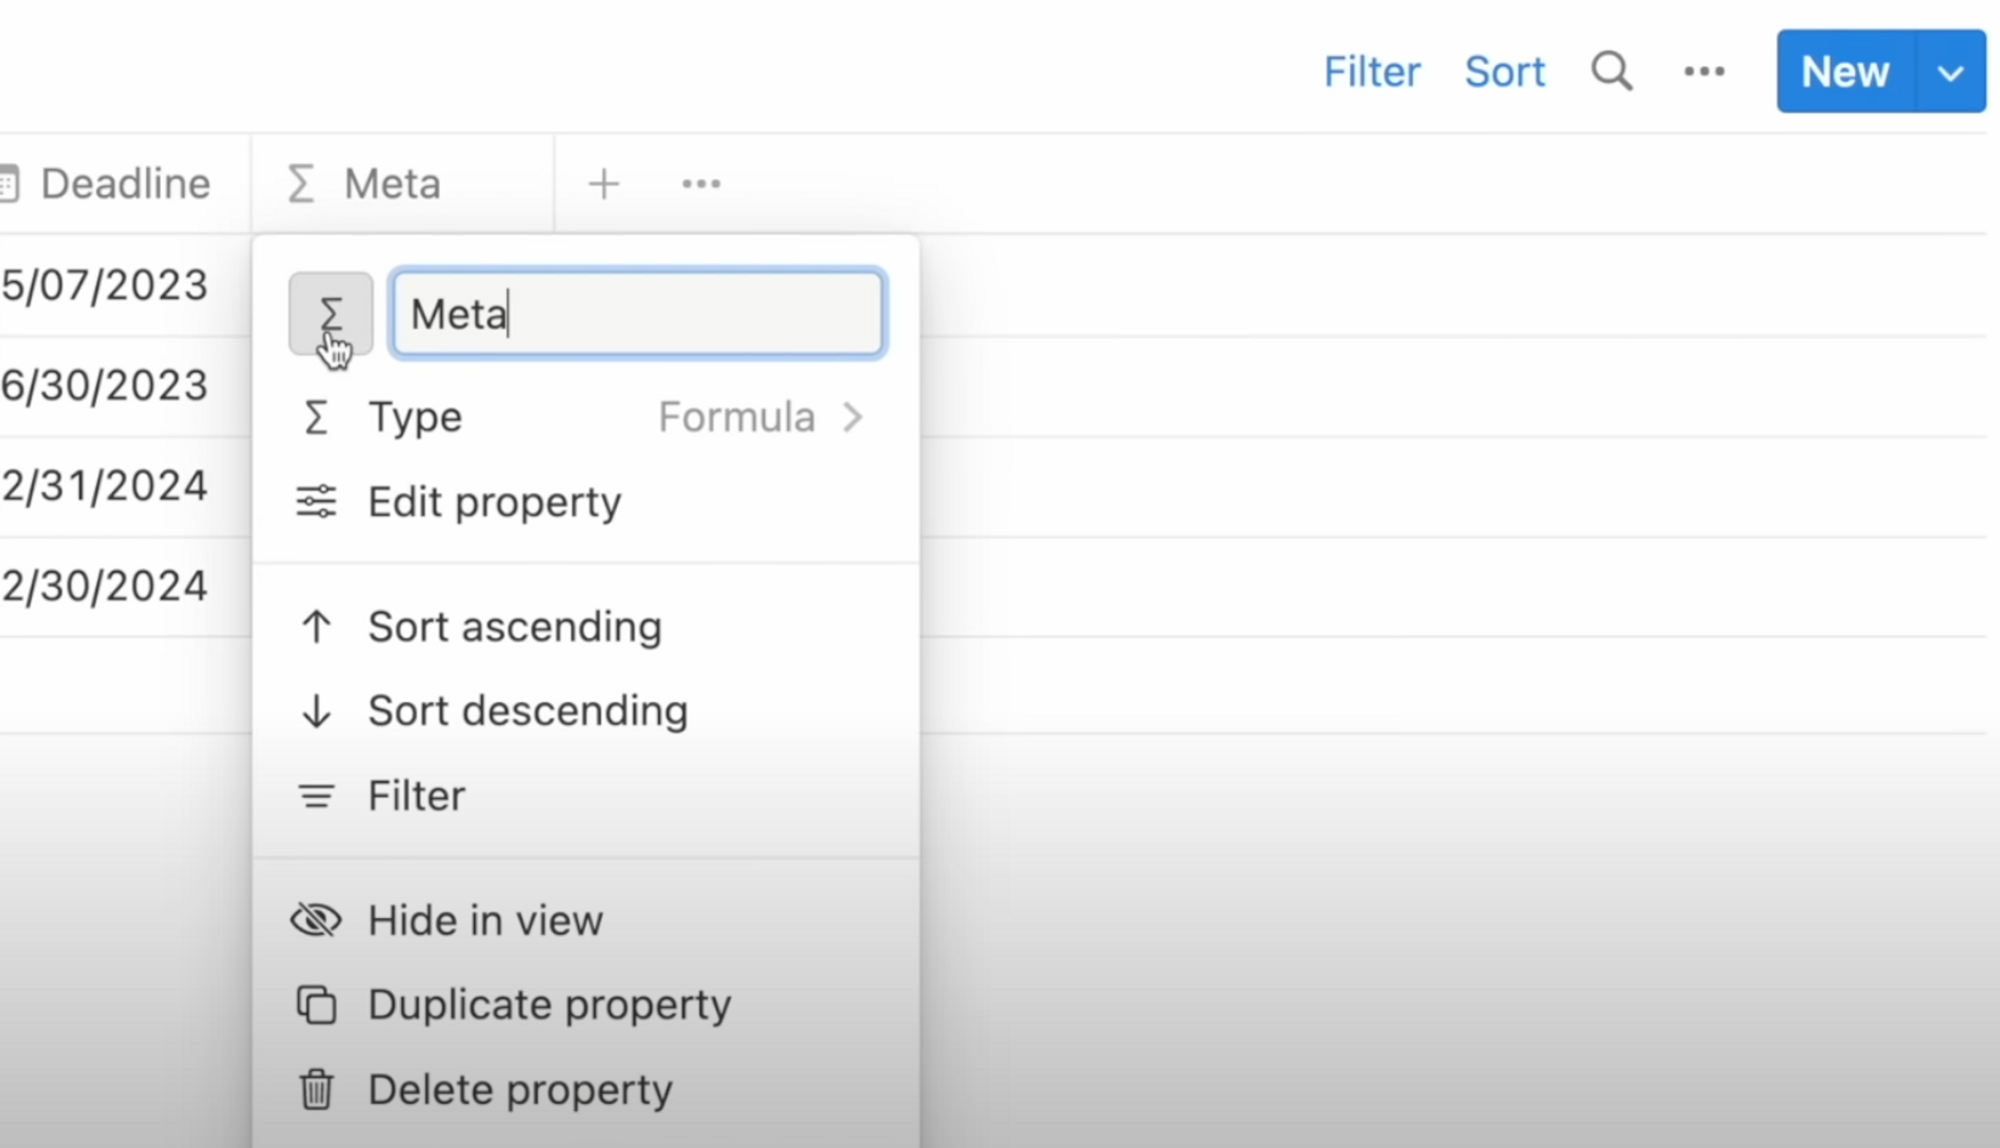Choose Sort ascending from the menu
Image resolution: width=2000 pixels, height=1148 pixels.
click(x=514, y=627)
